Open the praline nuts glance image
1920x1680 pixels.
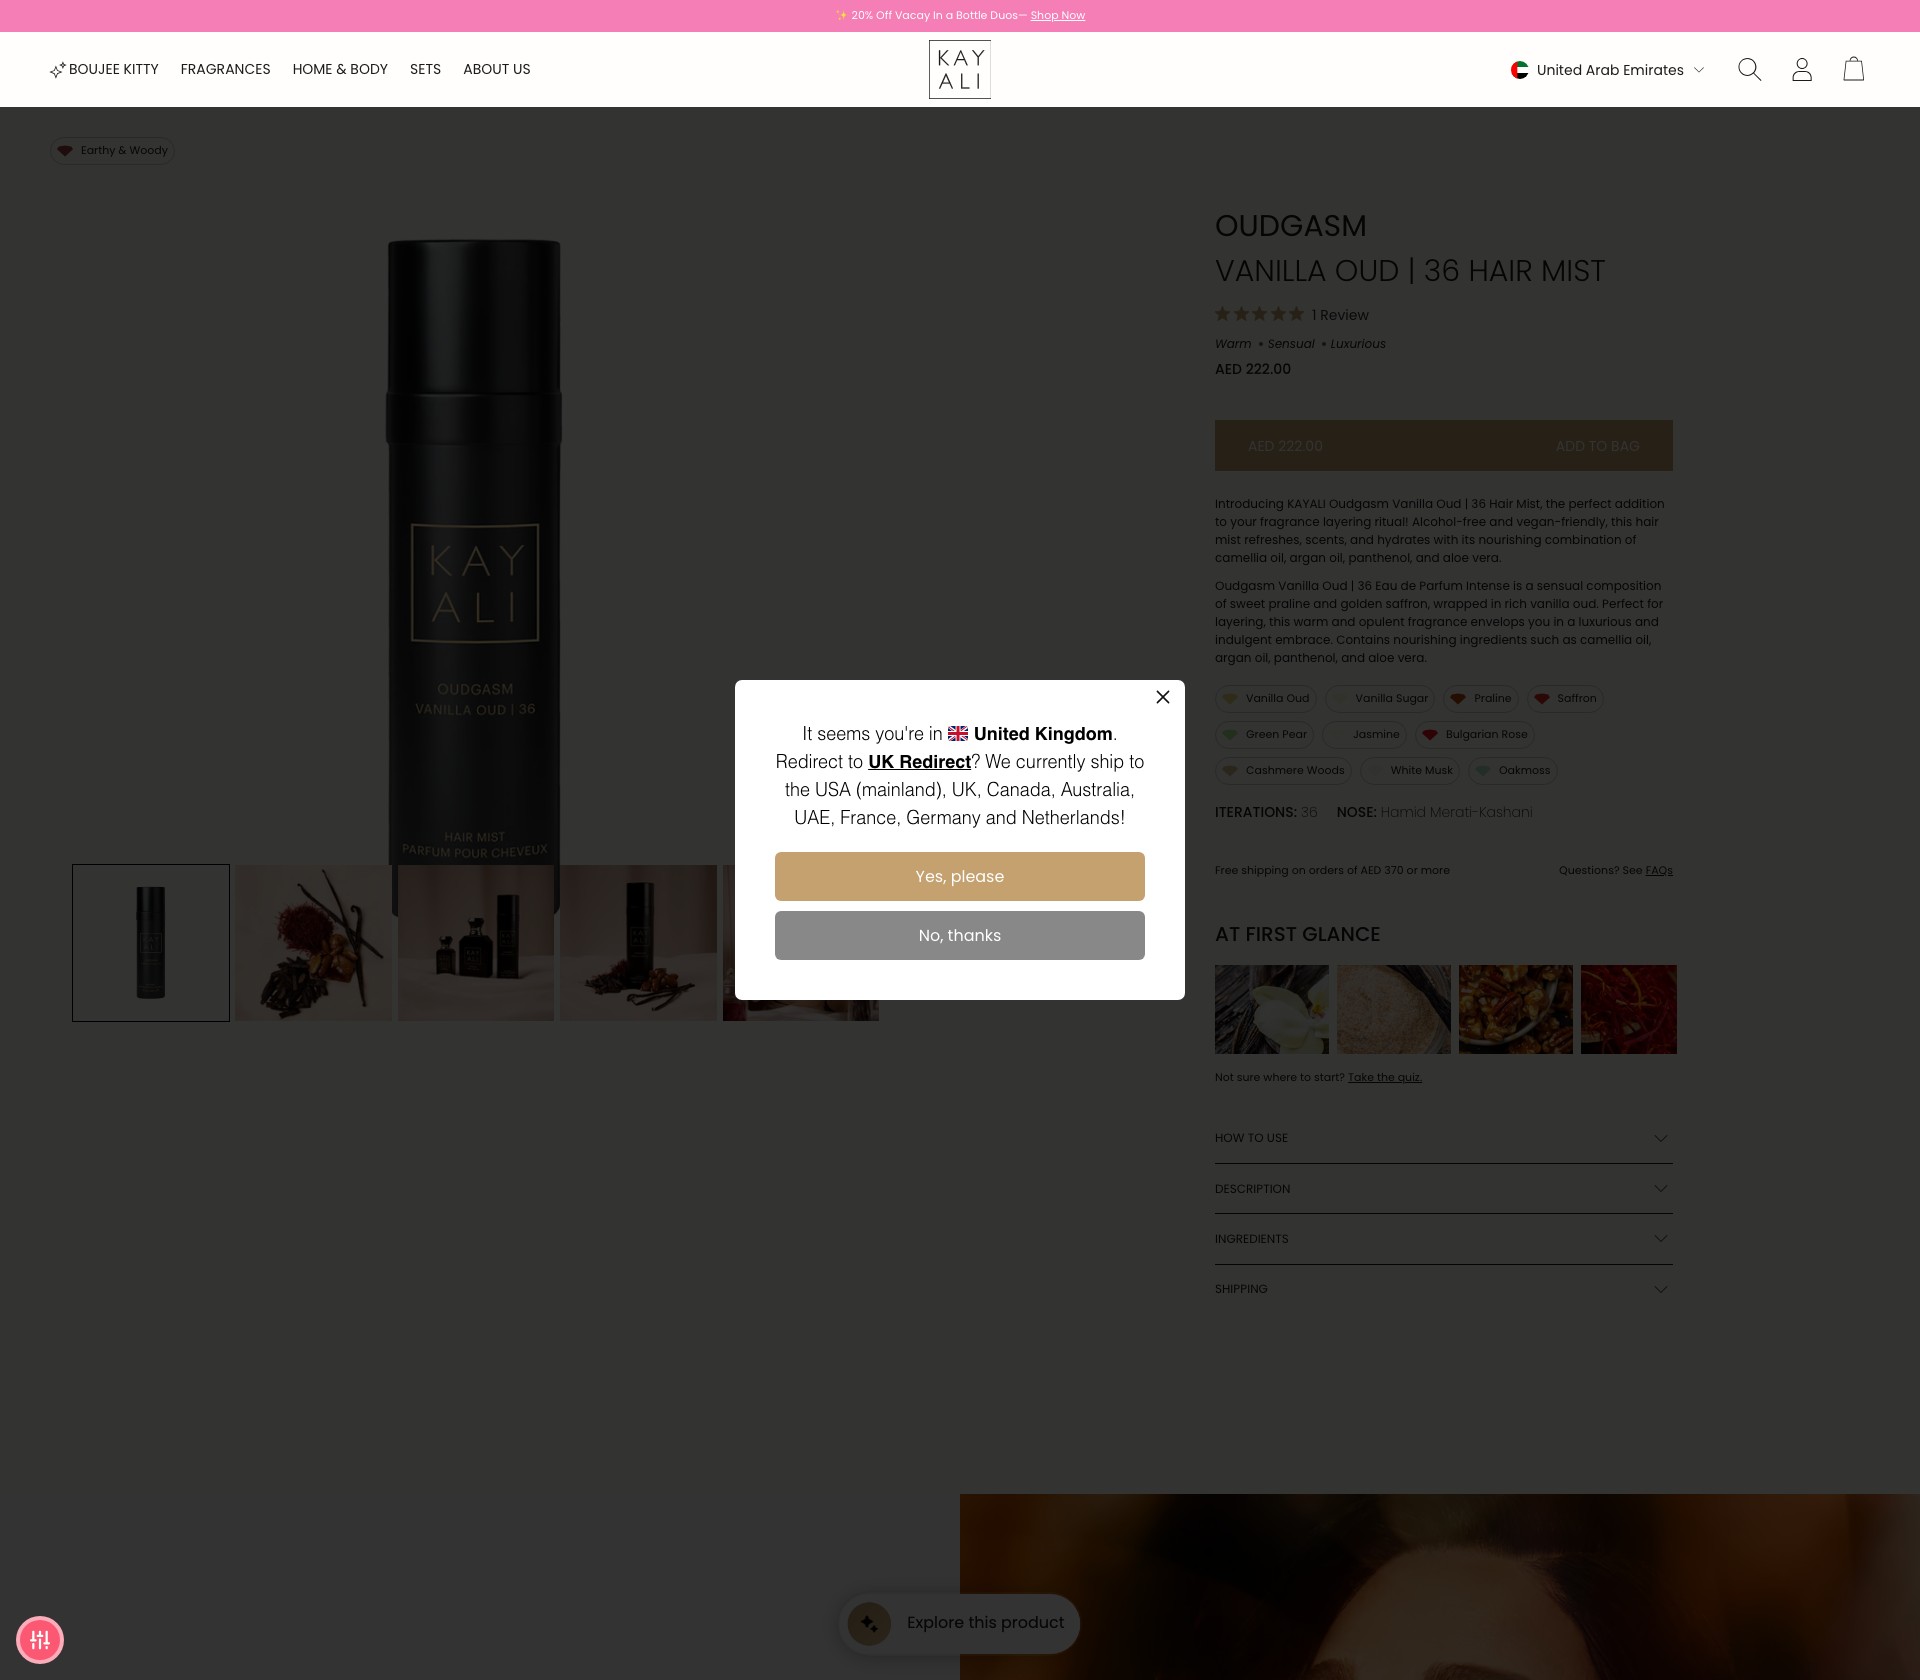pos(1516,1009)
